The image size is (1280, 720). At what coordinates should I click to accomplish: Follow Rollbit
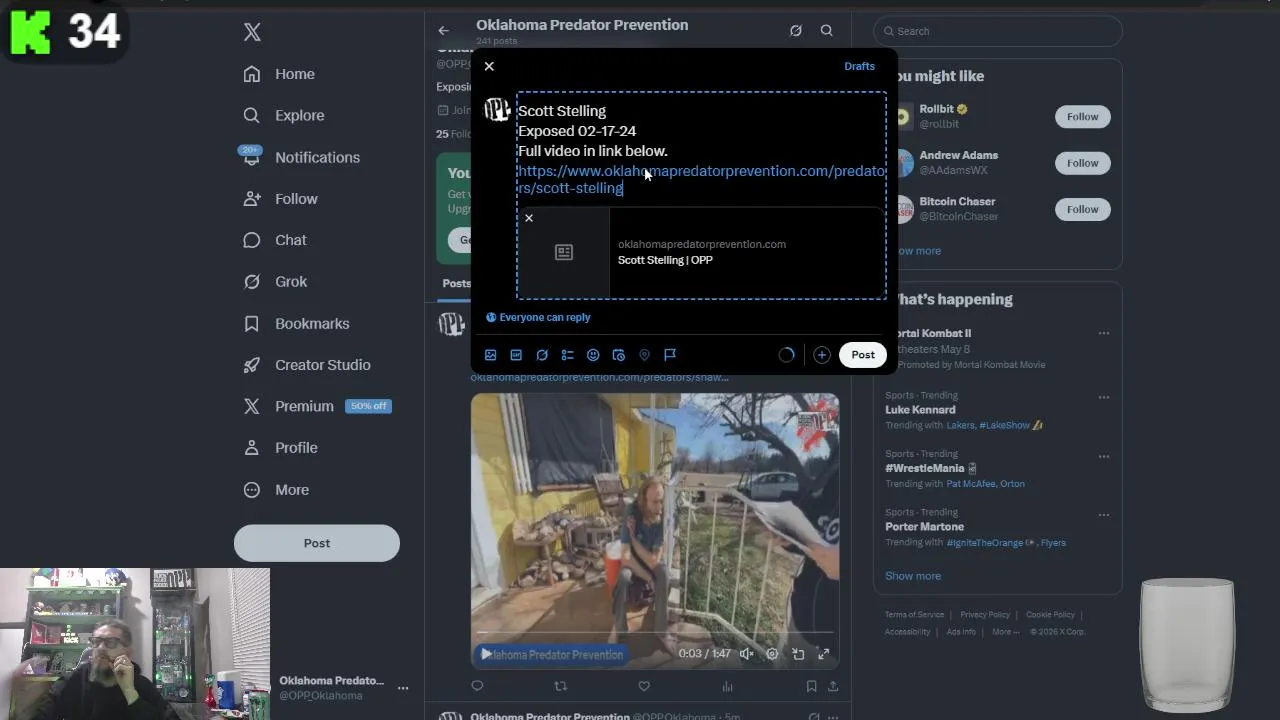1082,117
